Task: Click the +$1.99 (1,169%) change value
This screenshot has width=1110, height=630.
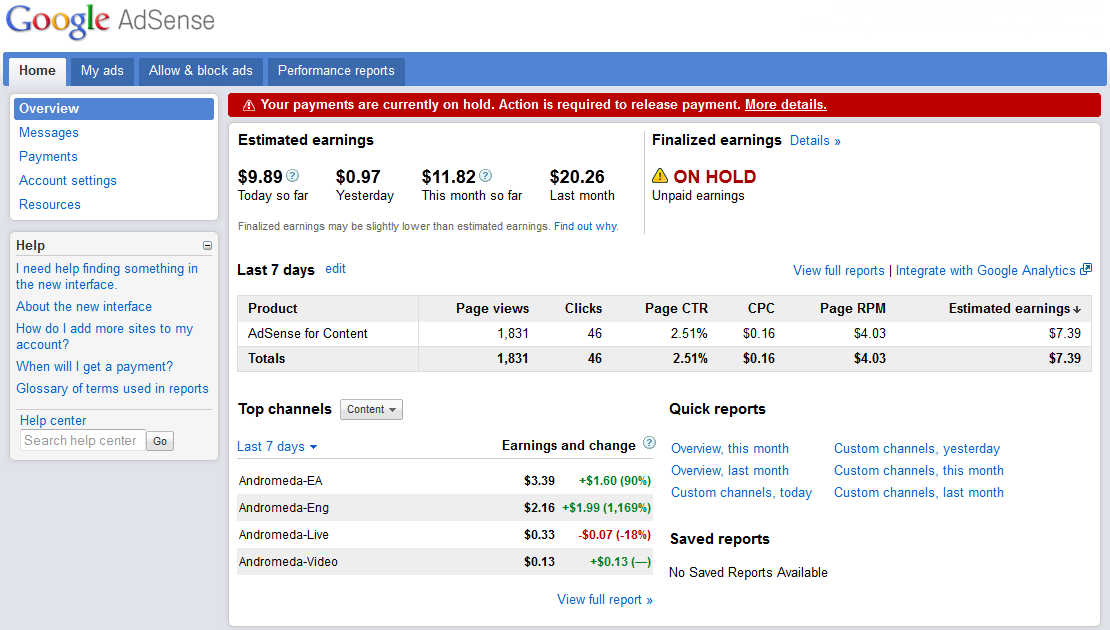Action: pos(607,508)
